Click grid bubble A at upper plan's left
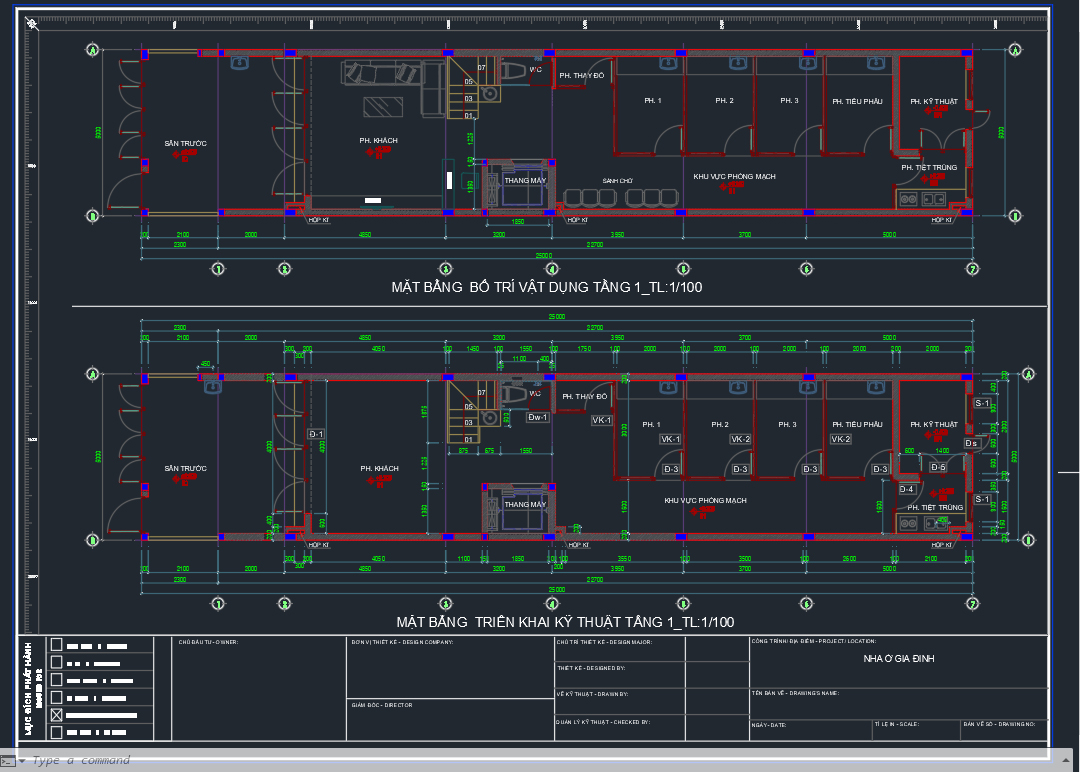Image resolution: width=1080 pixels, height=772 pixels. (x=93, y=50)
